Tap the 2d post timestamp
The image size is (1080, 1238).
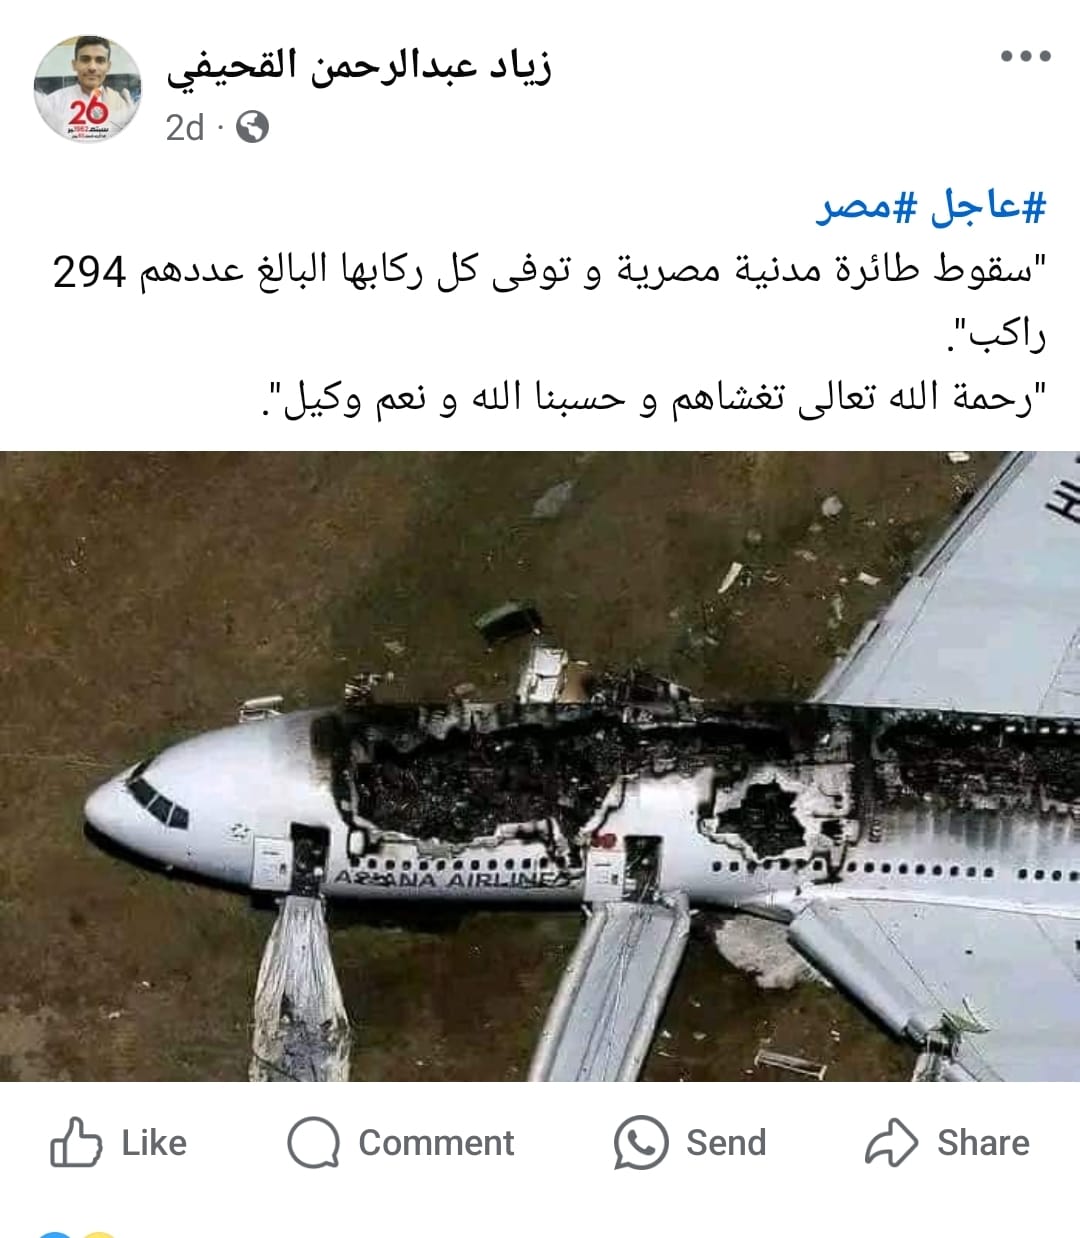tap(185, 128)
